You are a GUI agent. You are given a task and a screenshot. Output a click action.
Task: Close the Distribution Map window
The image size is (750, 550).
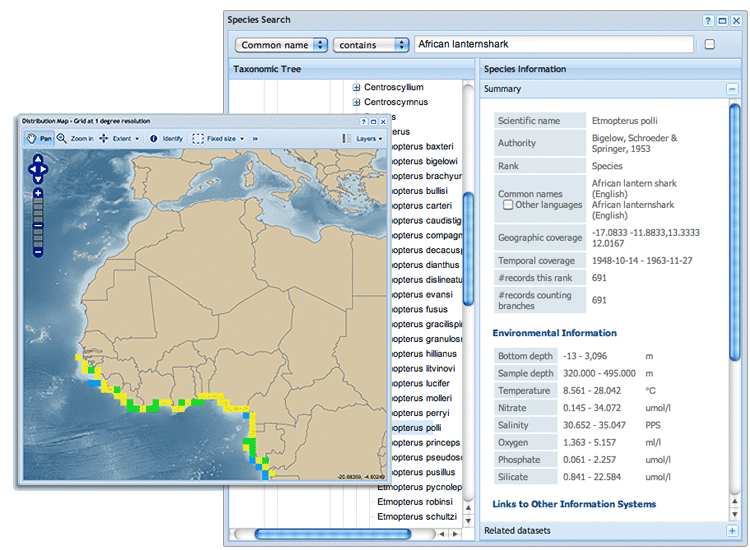pyautogui.click(x=383, y=121)
